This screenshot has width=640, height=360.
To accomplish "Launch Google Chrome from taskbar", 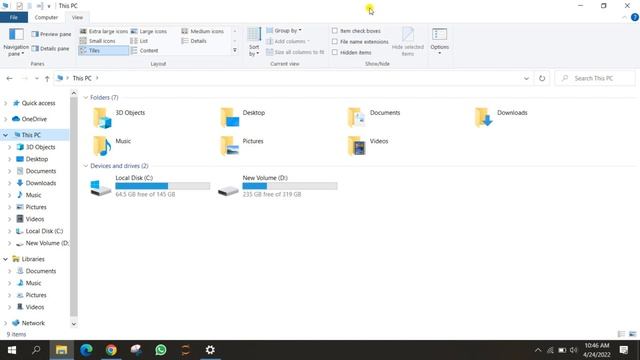I will pos(111,350).
